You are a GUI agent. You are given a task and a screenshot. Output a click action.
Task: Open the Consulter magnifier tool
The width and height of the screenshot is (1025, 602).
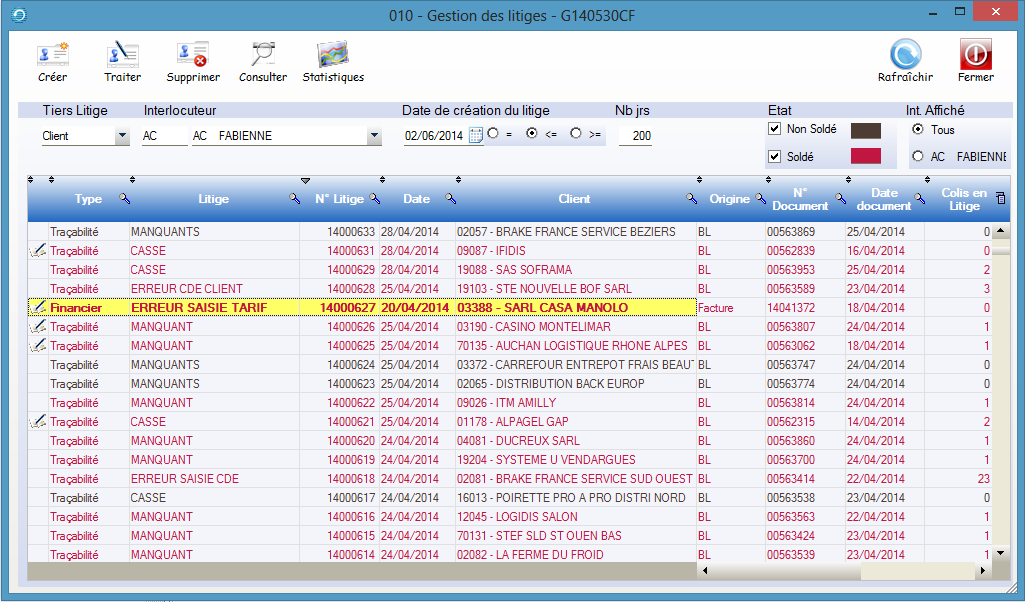click(262, 55)
